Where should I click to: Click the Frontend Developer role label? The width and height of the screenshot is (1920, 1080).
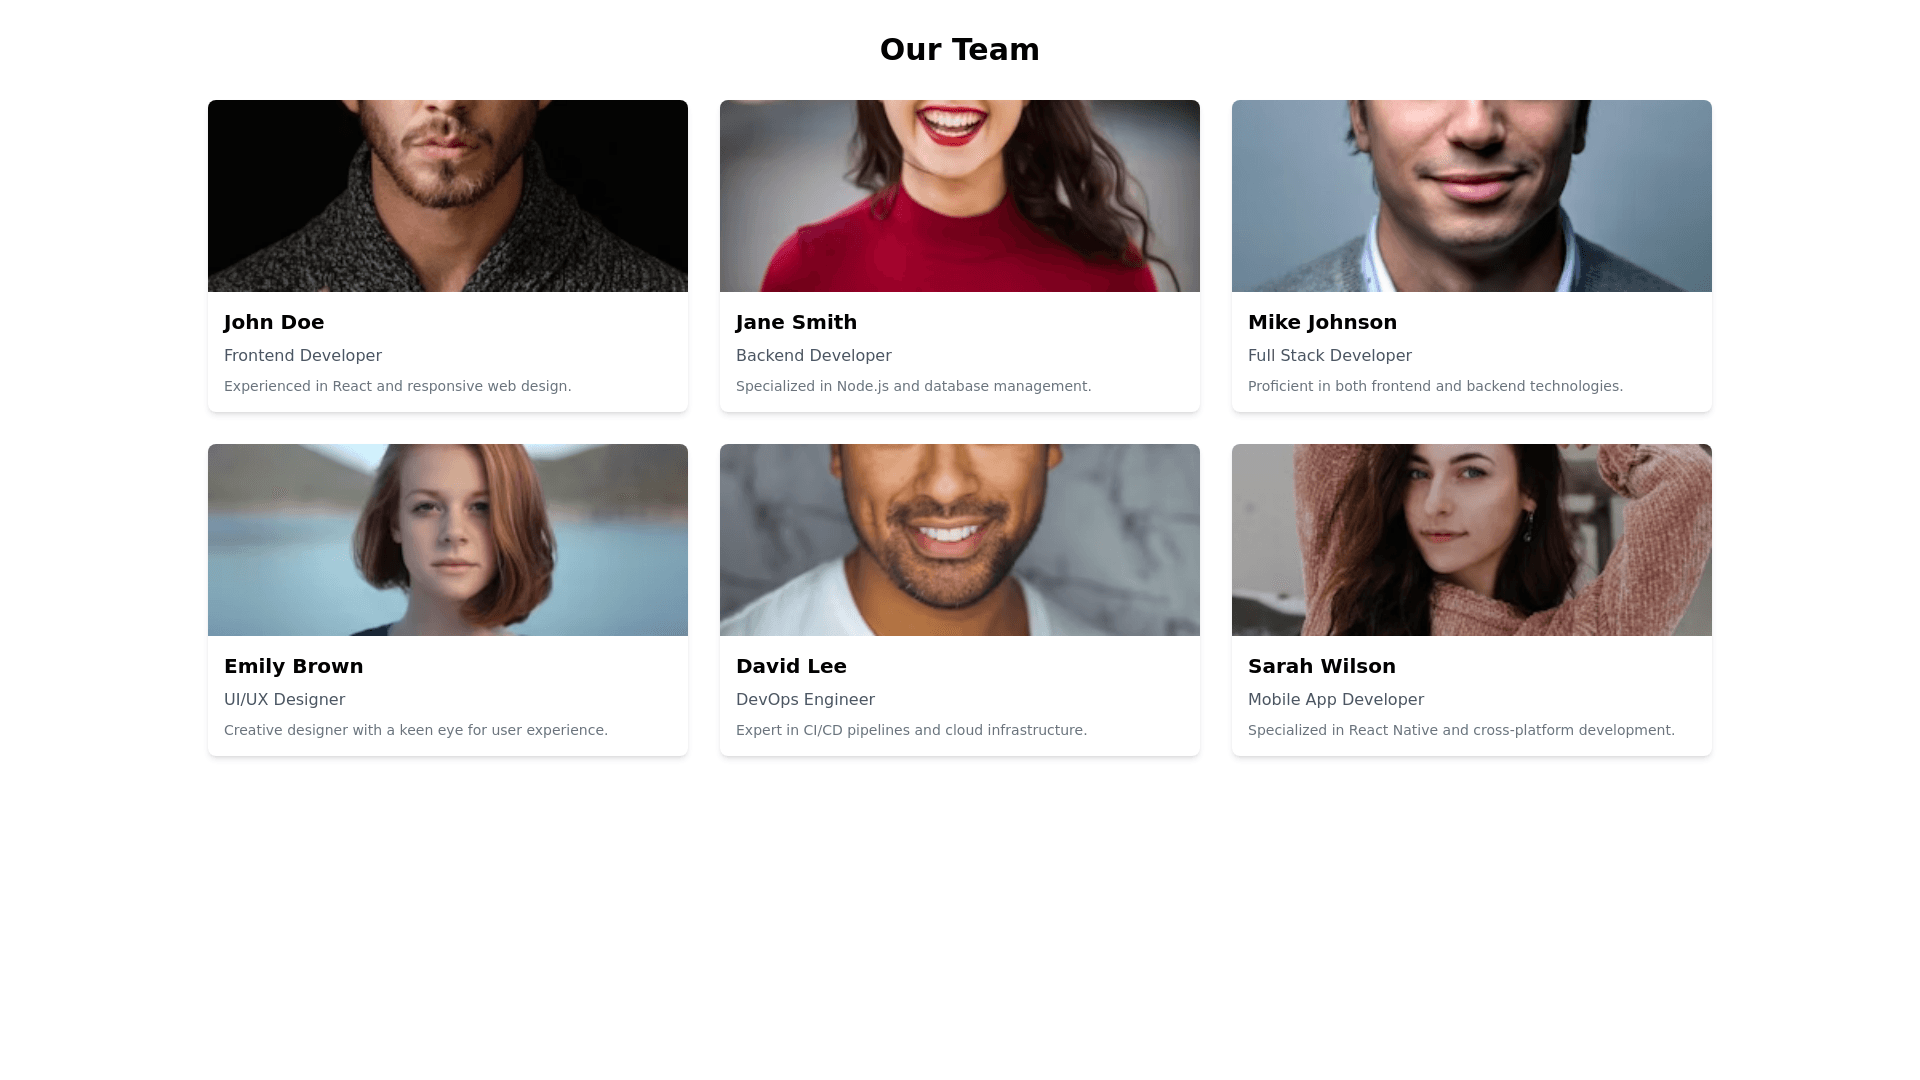(x=303, y=356)
